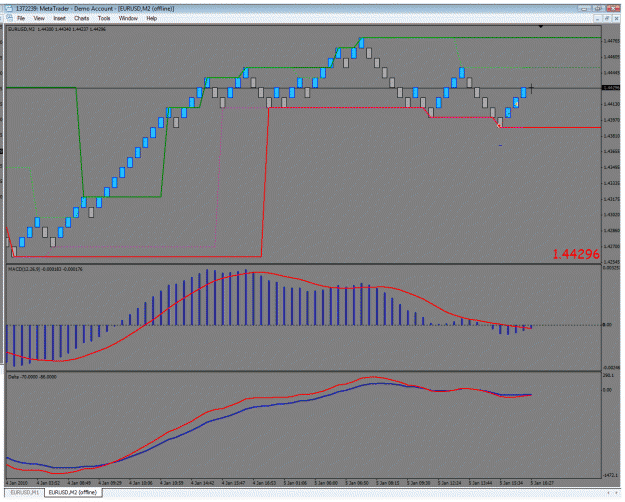Open the Tools menu

104,18
